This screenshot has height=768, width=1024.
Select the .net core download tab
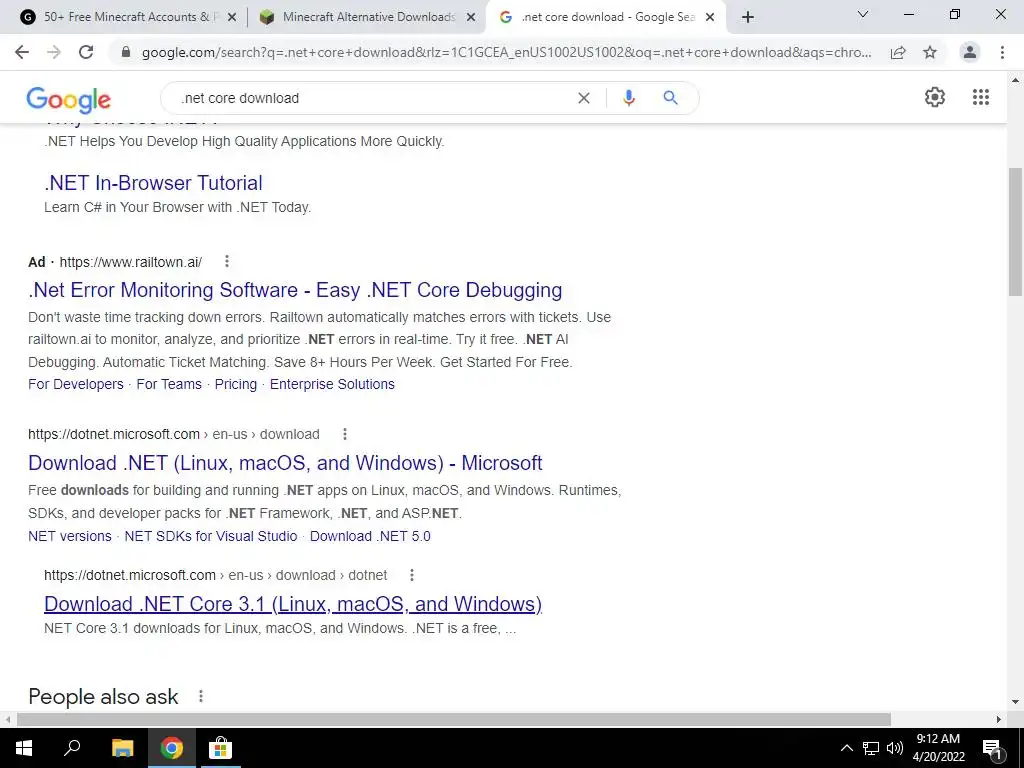tap(607, 17)
